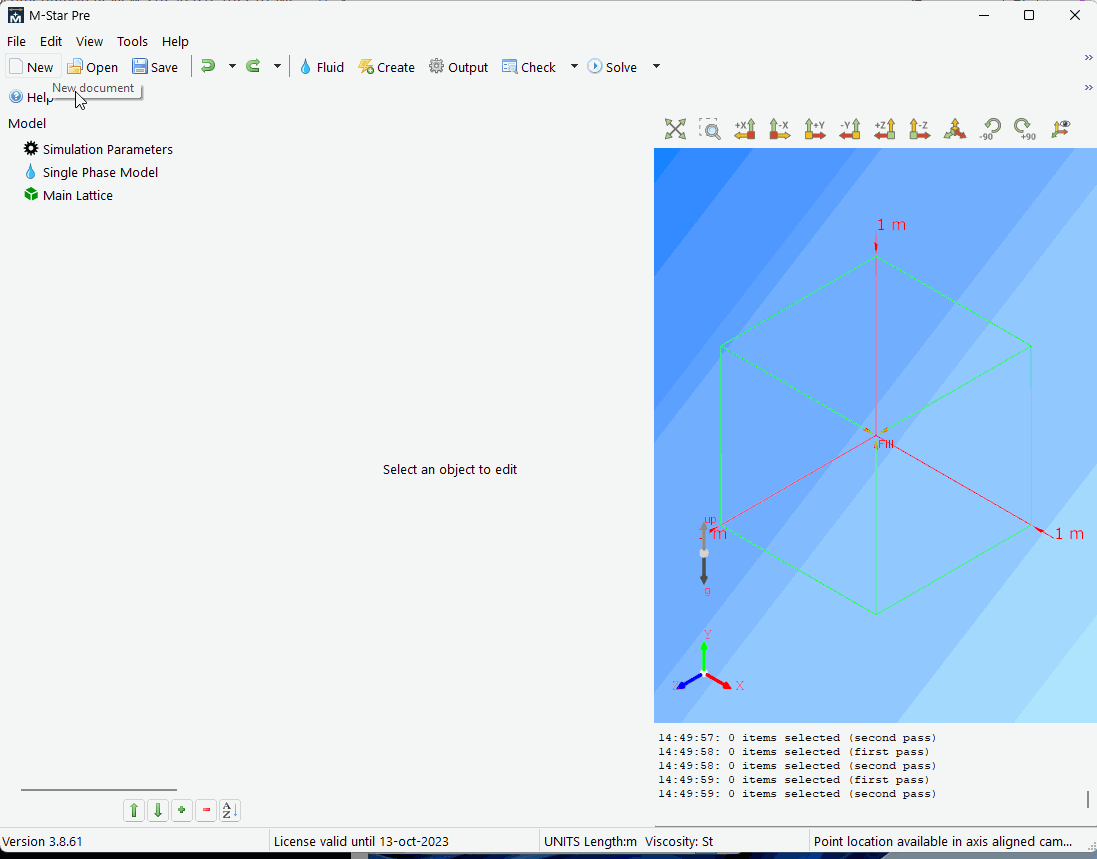Open a file with the Open button
The width and height of the screenshot is (1097, 859).
pos(92,67)
